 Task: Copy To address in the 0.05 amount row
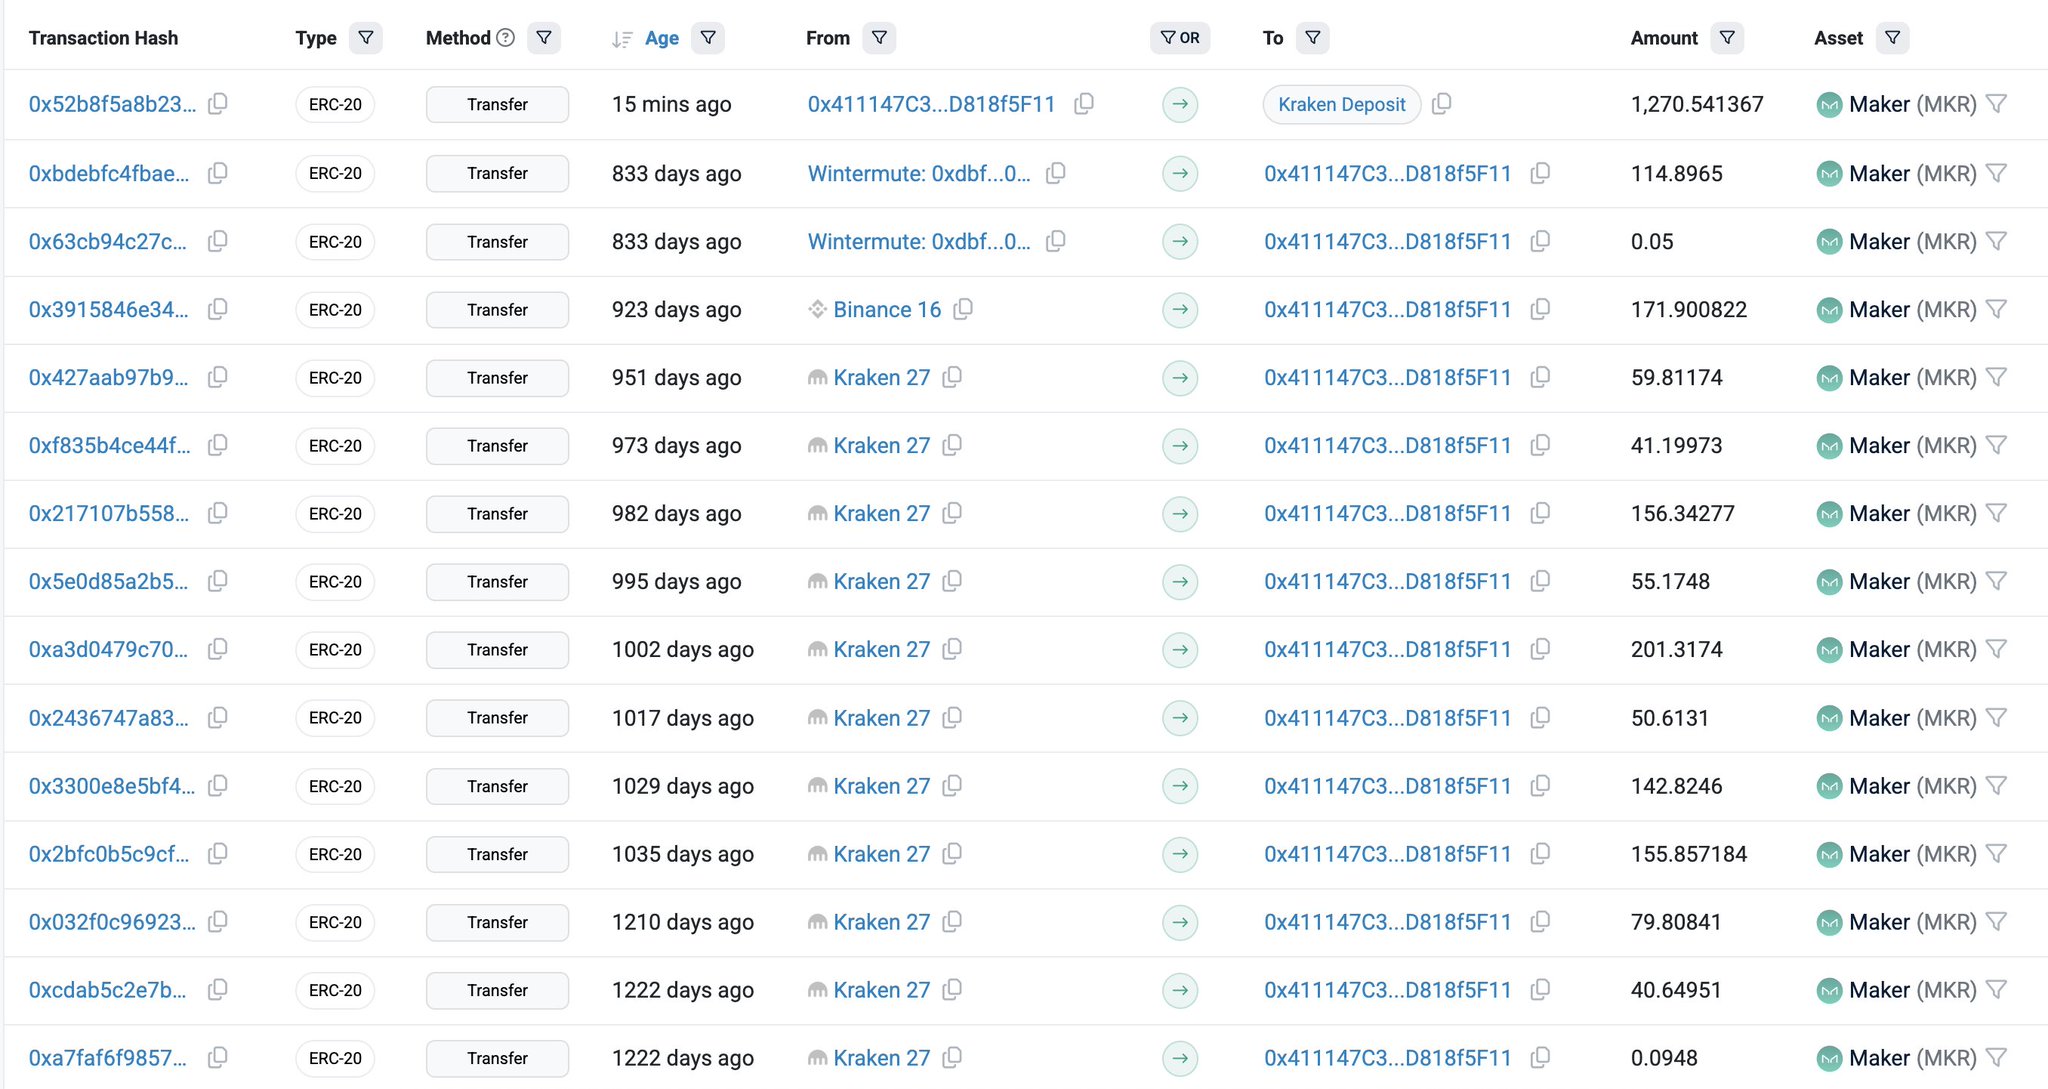coord(1541,242)
